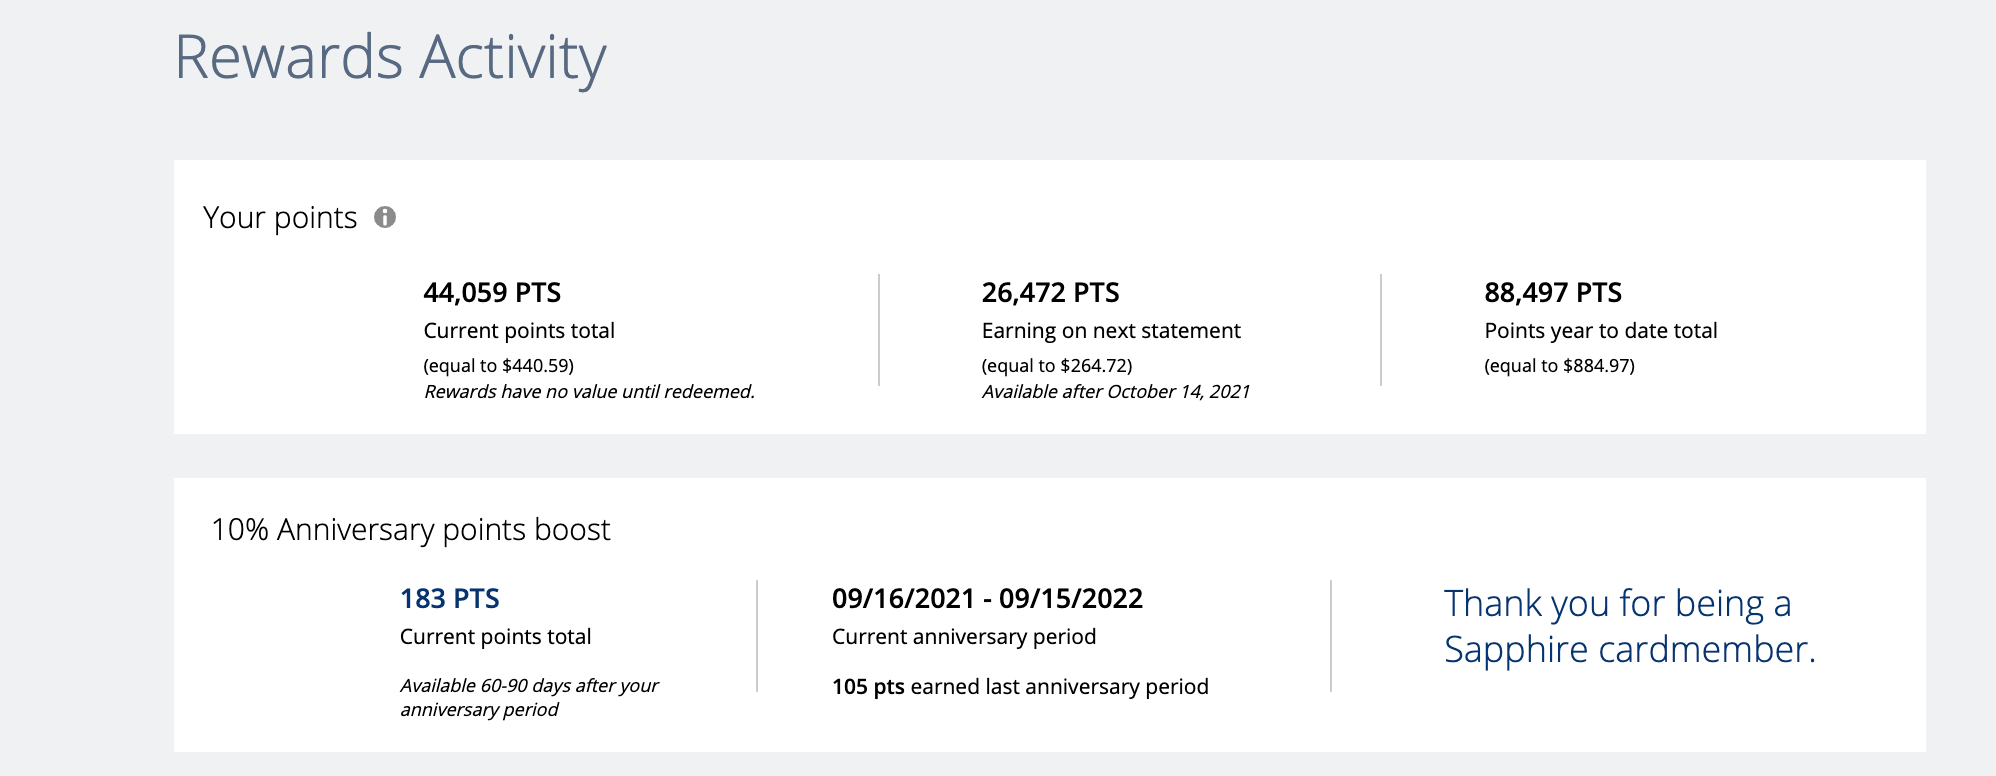
Task: Click the 88,497 PTS year to date value
Action: click(x=1552, y=293)
